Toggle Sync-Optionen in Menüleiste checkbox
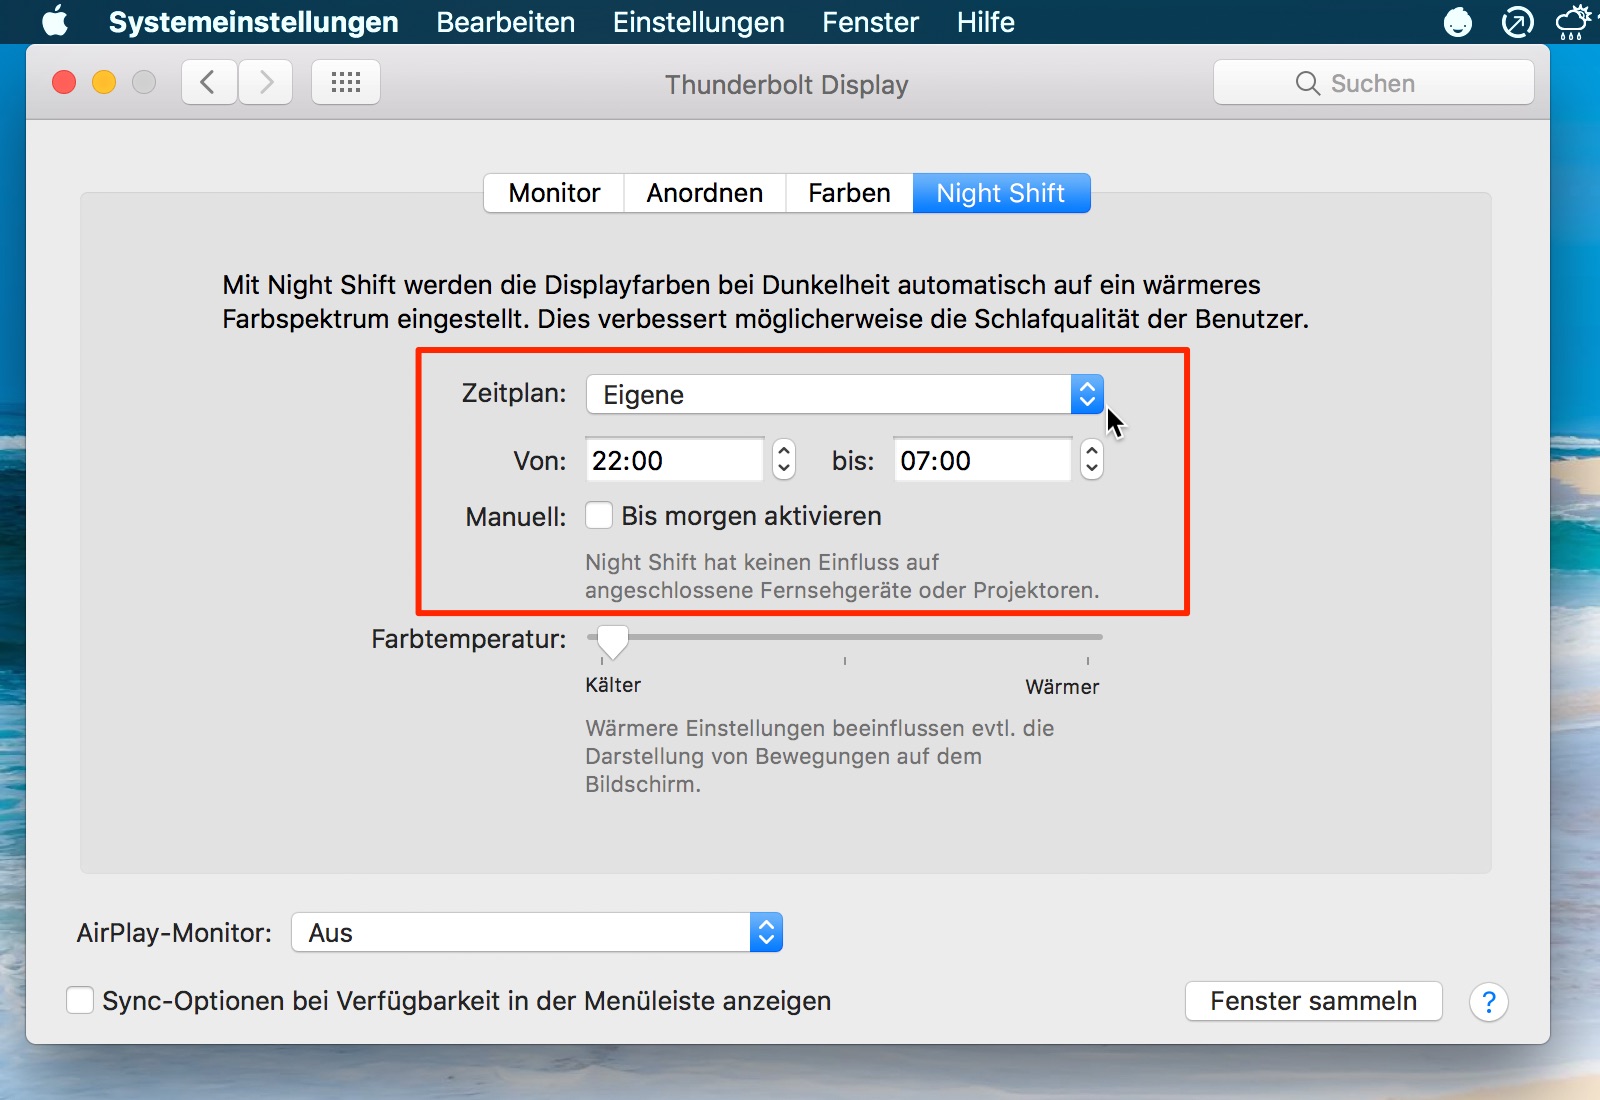The height and width of the screenshot is (1100, 1600). (x=80, y=1000)
